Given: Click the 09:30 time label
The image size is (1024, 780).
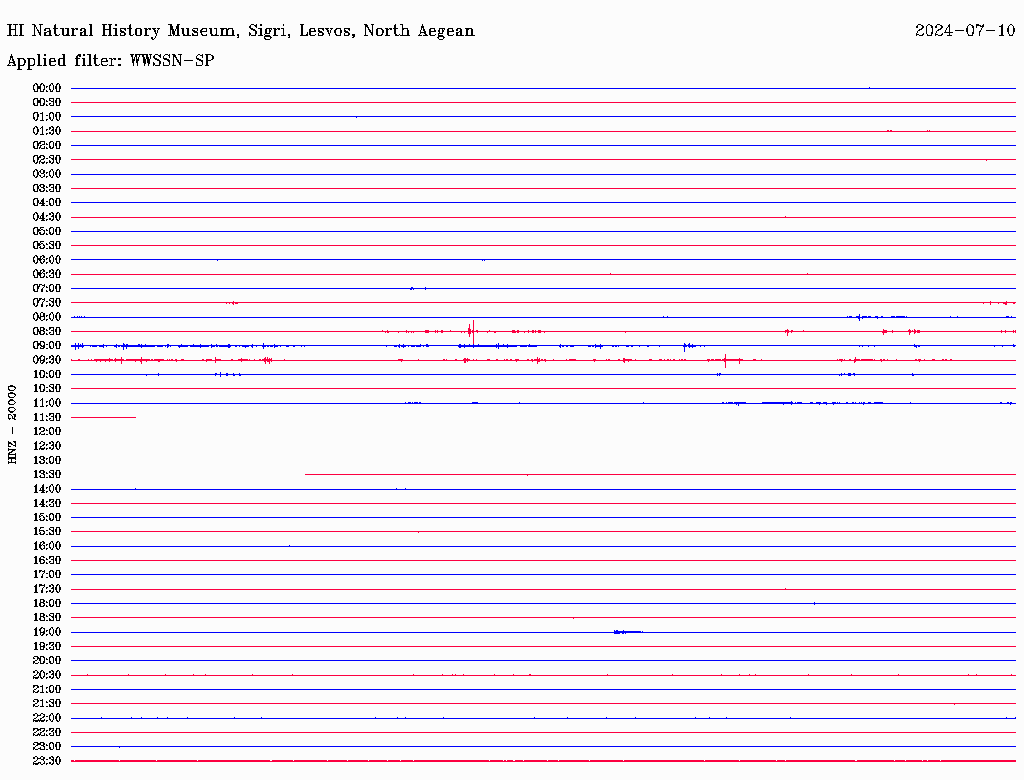Looking at the screenshot, I should click(x=47, y=360).
